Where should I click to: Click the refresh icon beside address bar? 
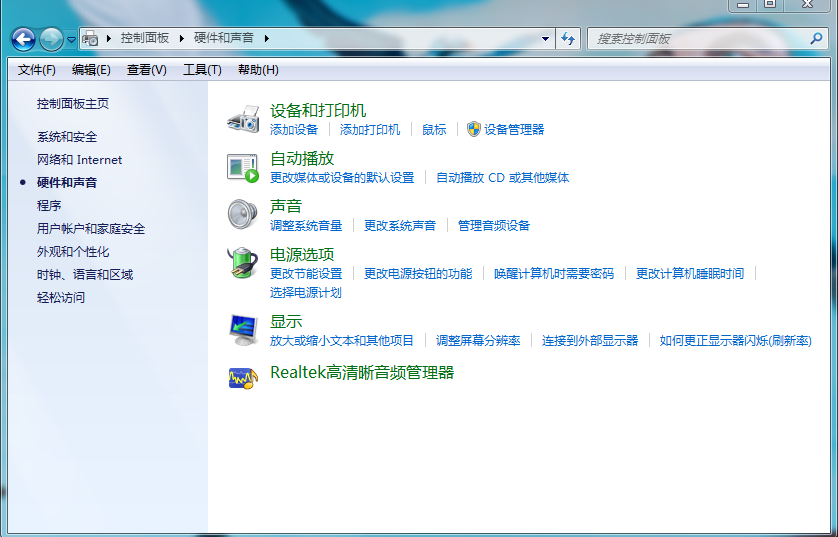[x=568, y=38]
